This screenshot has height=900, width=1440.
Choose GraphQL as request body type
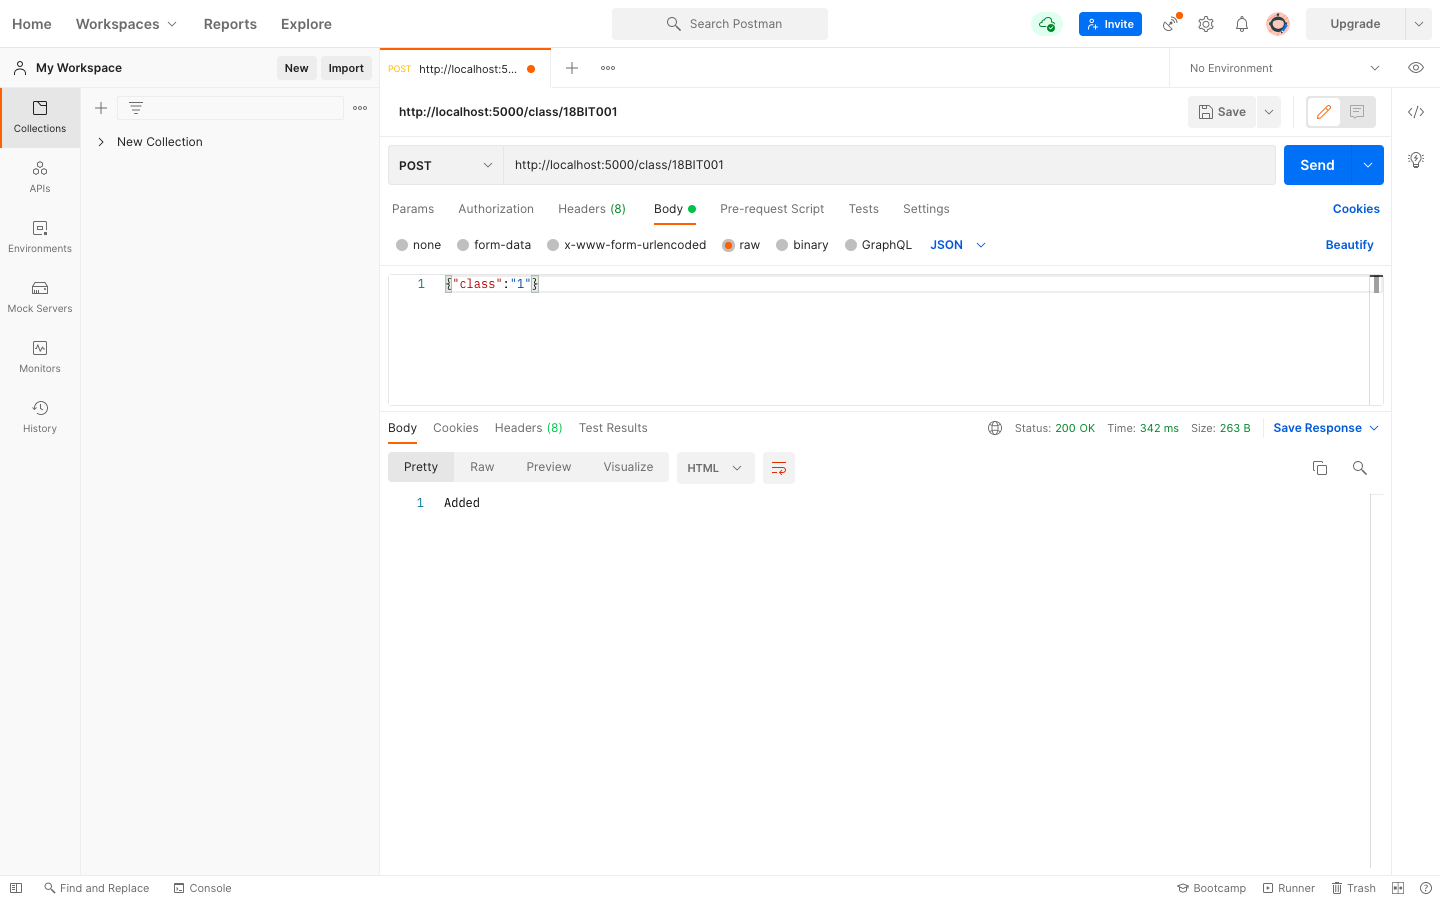pos(879,244)
